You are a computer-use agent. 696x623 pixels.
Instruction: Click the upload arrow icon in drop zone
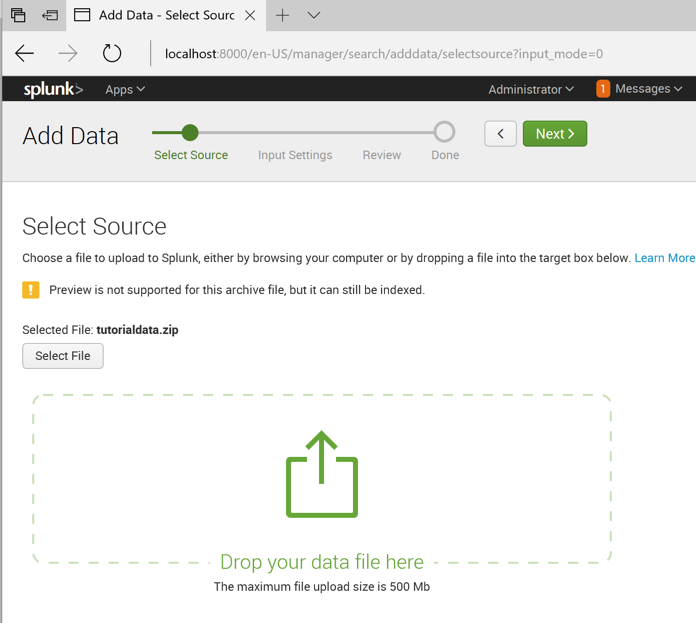click(322, 474)
